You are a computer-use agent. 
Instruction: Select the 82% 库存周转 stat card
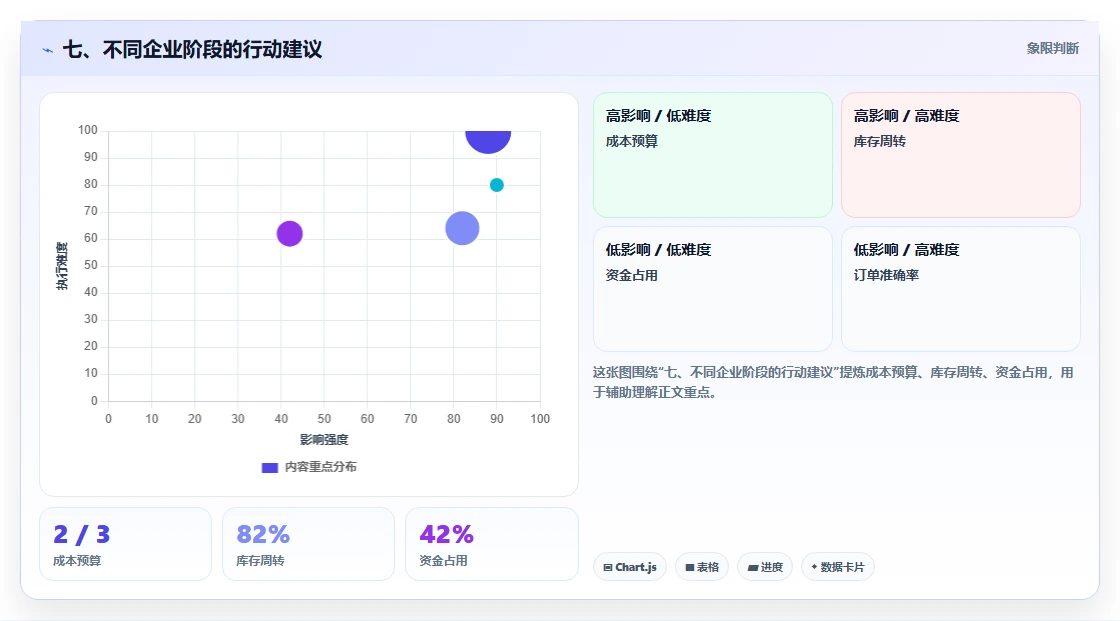pyautogui.click(x=309, y=545)
